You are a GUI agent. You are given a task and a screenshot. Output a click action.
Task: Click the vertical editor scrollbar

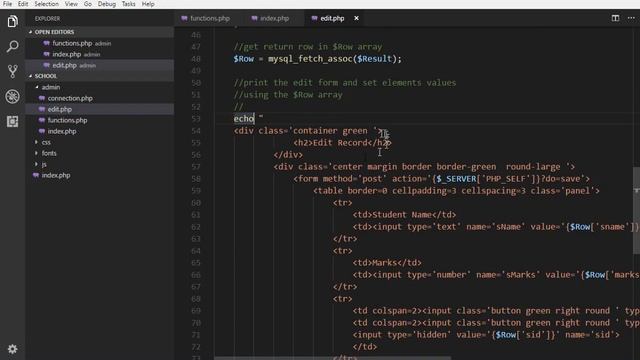pos(636,211)
